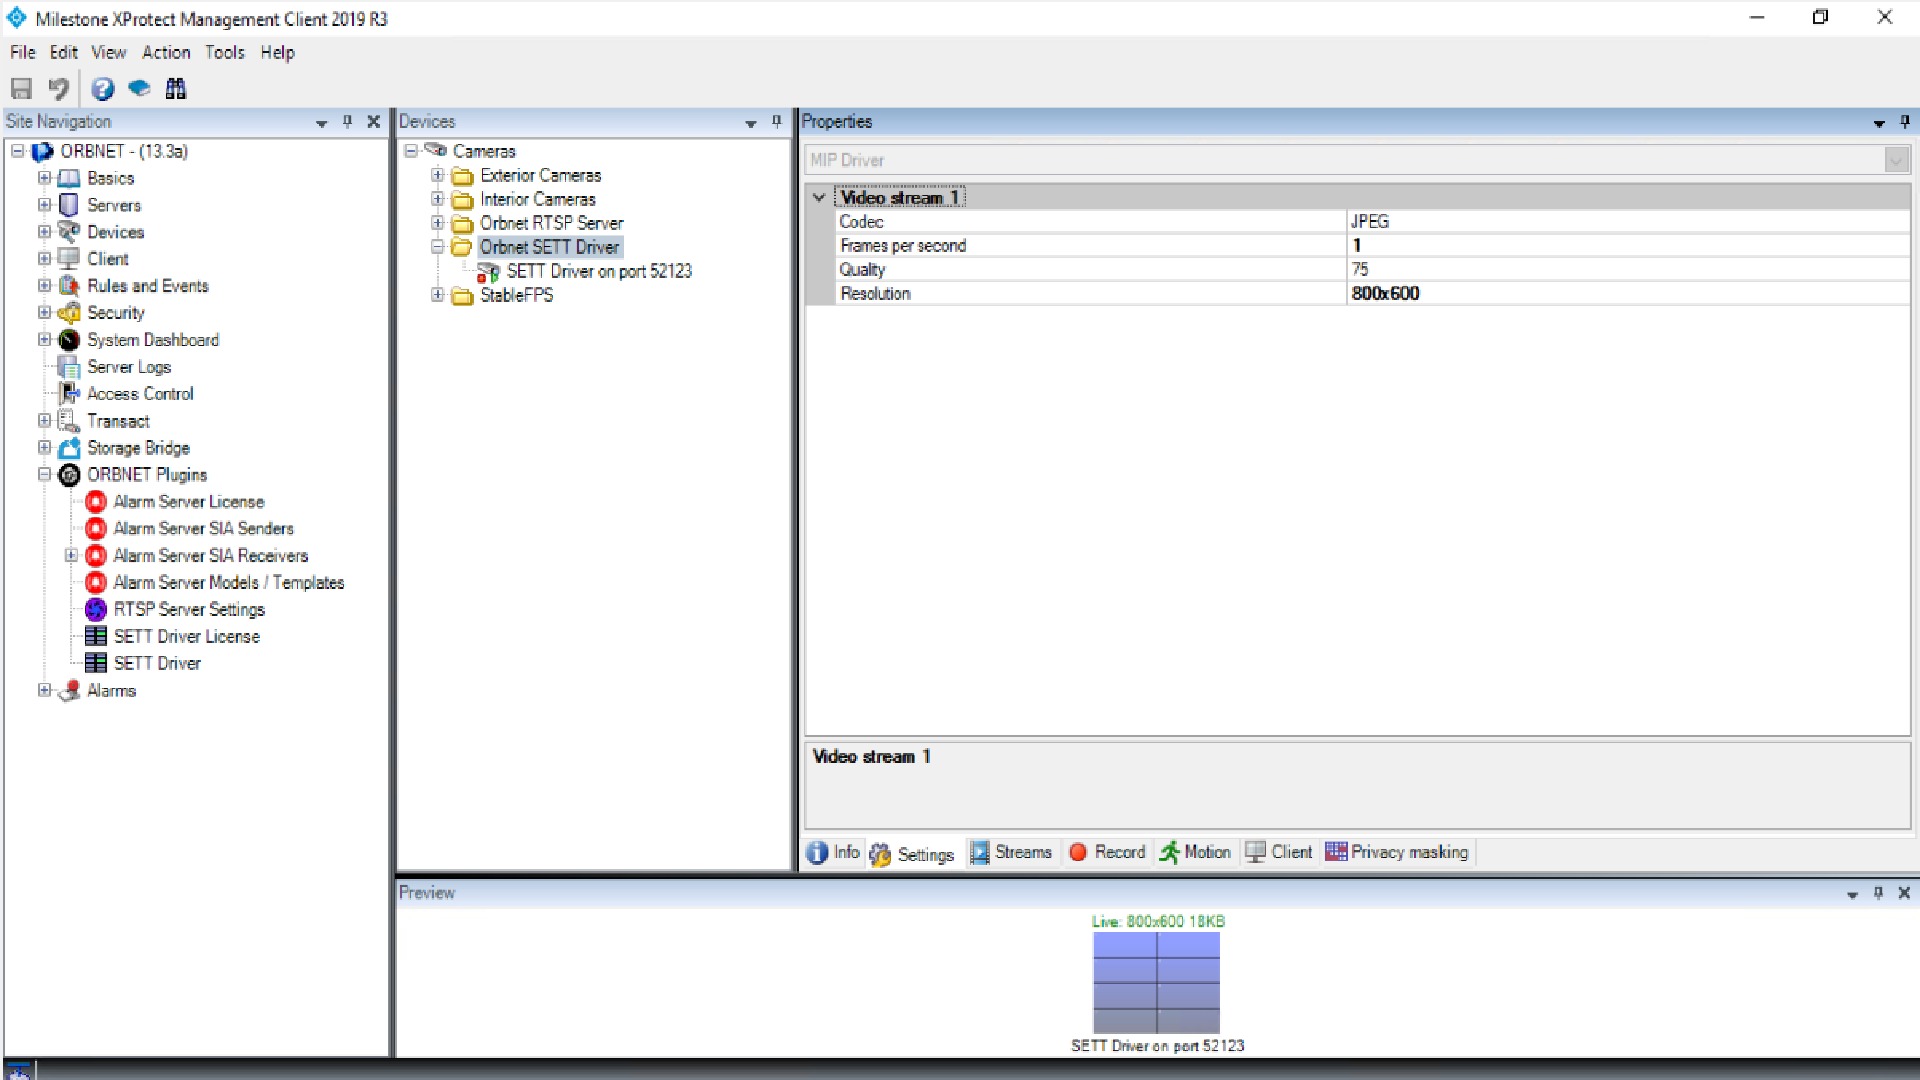Click the binoculars search toolbar icon
Viewport: 1920px width, 1080px height.
(x=176, y=89)
